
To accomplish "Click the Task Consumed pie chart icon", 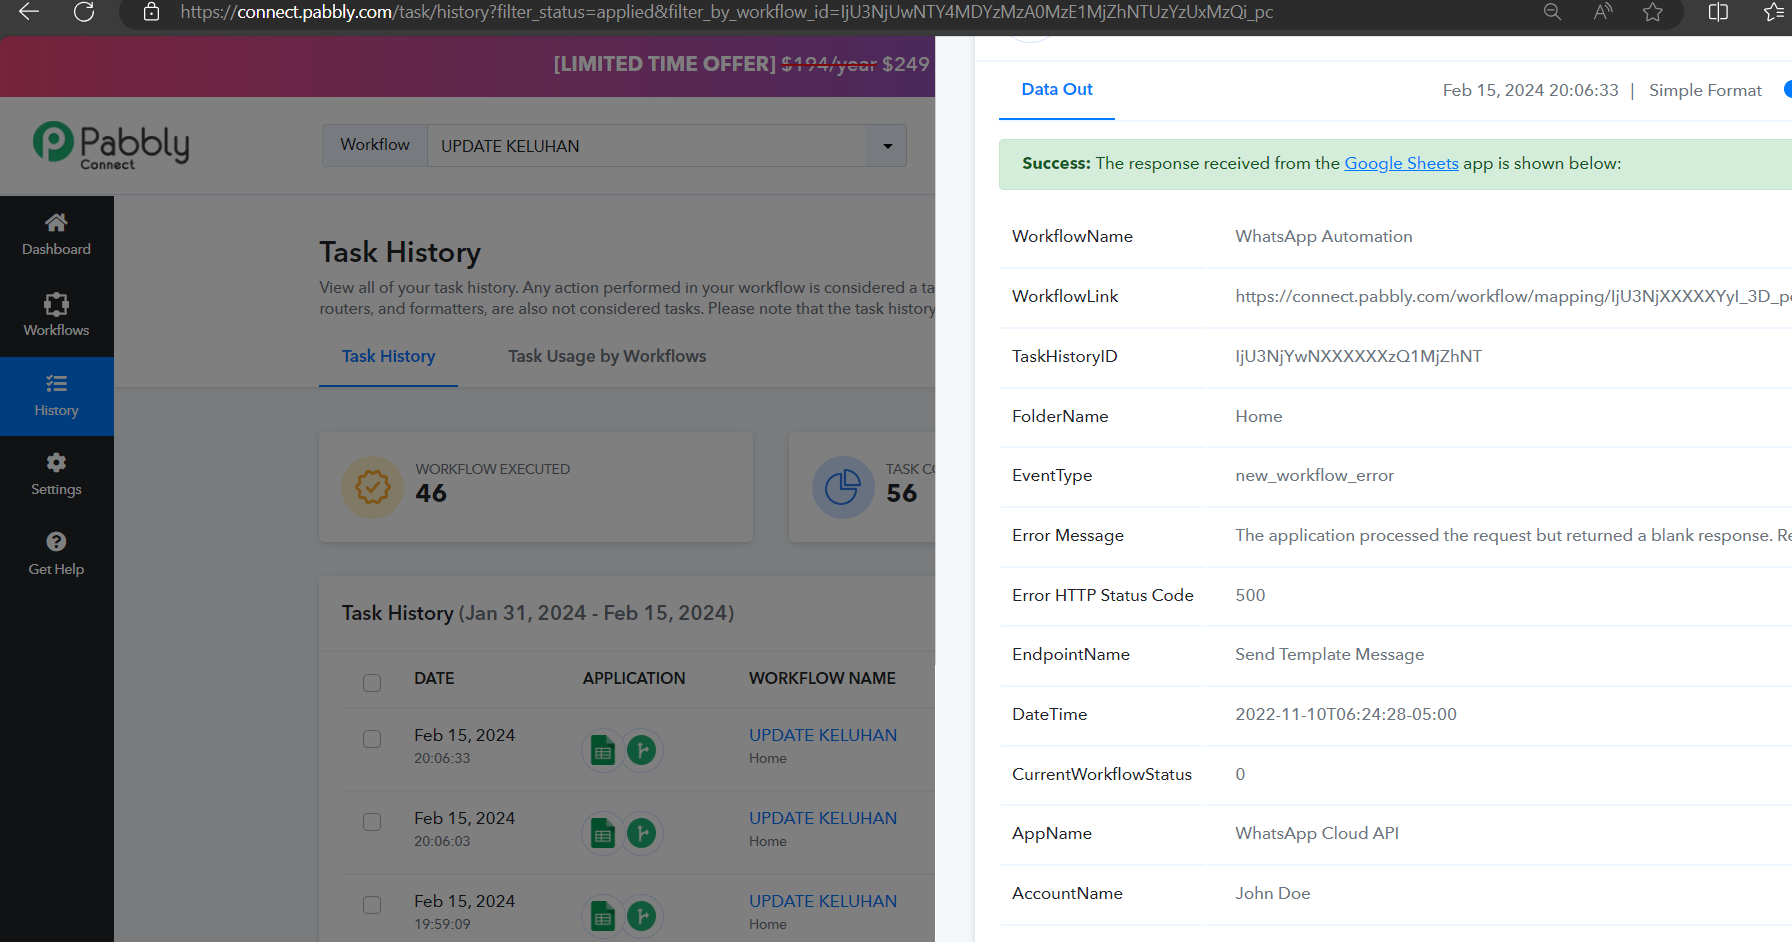I will pos(843,487).
